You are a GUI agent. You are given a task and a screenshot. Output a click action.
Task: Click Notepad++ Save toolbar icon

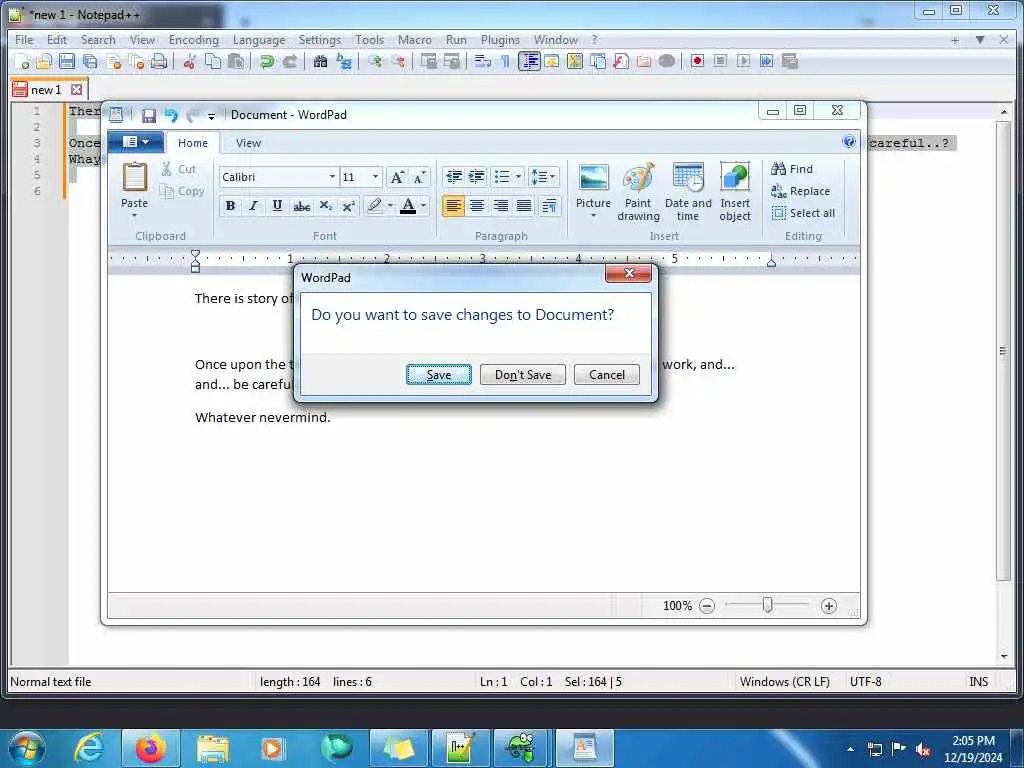(x=67, y=61)
